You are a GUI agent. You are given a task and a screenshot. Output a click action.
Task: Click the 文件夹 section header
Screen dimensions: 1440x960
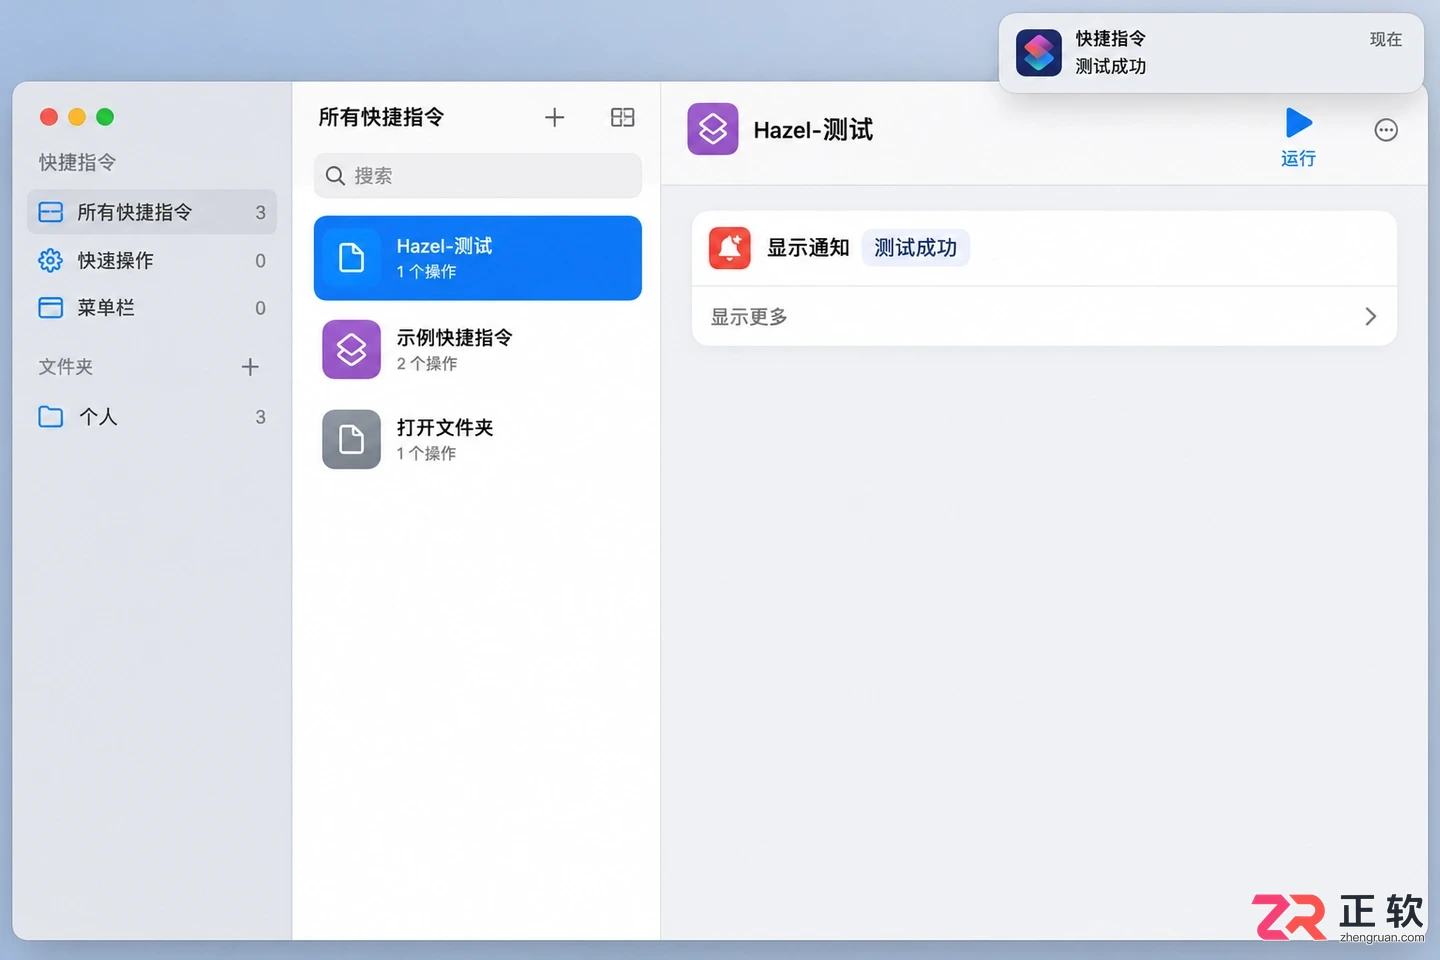(x=66, y=367)
